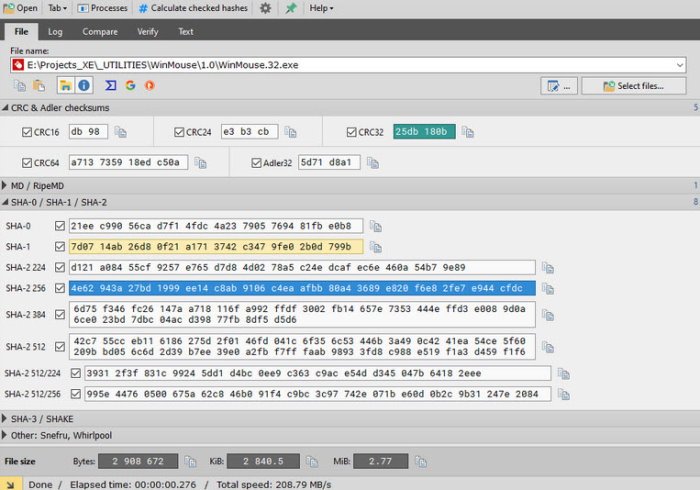Copy the file size in MiB
This screenshot has height=490, width=700.
(x=421, y=461)
